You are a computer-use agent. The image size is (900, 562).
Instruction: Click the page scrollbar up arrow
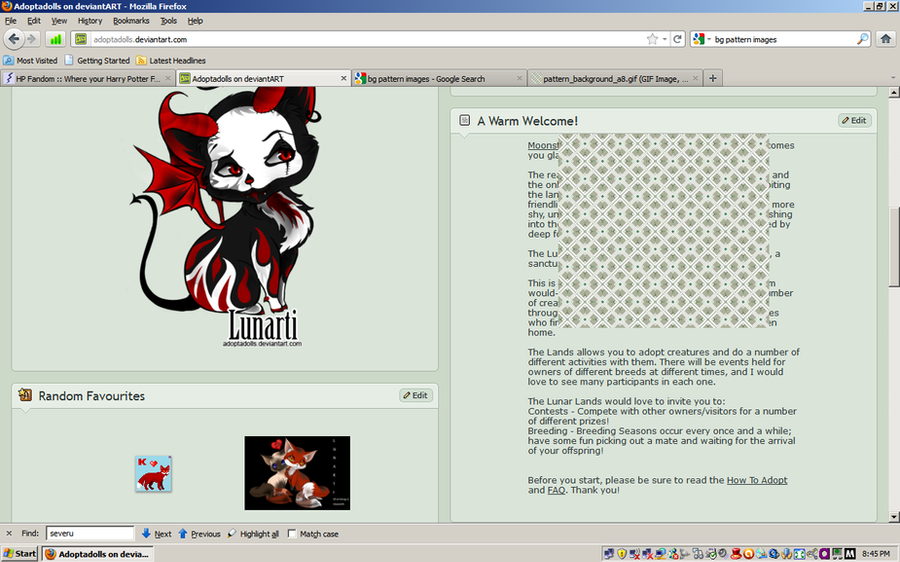coord(894,92)
